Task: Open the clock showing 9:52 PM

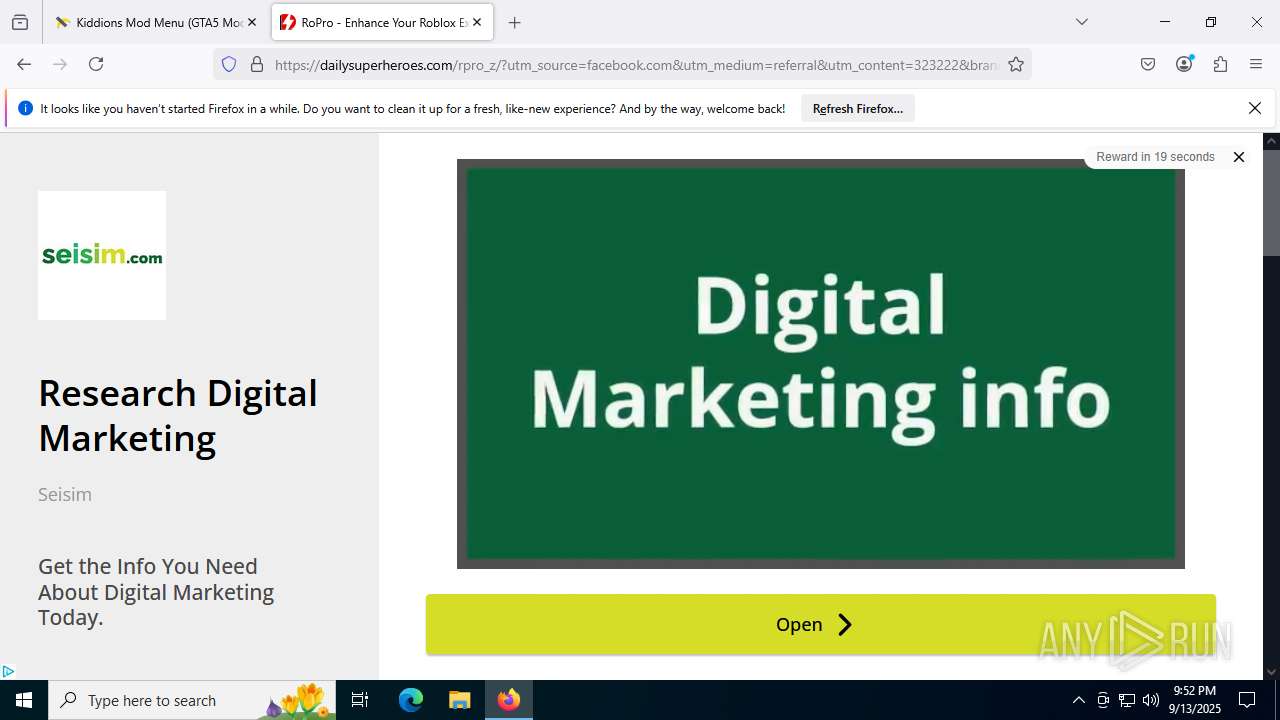Action: 1196,700
